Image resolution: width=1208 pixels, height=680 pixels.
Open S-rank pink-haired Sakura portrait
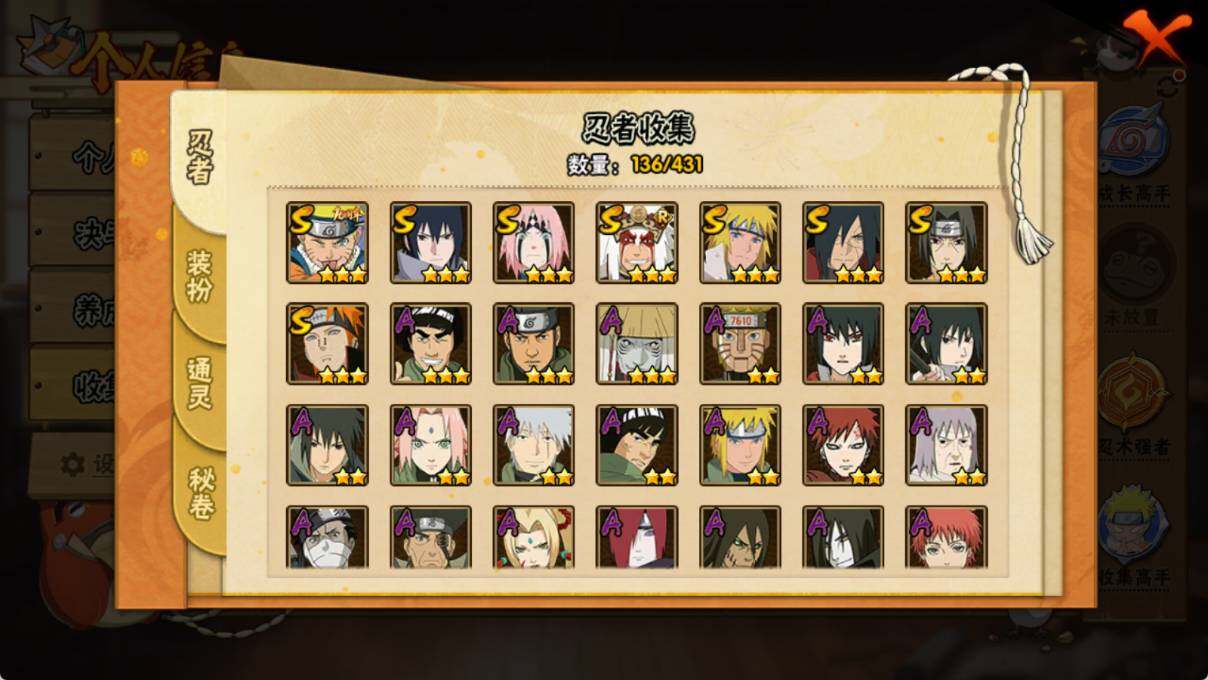tap(534, 242)
